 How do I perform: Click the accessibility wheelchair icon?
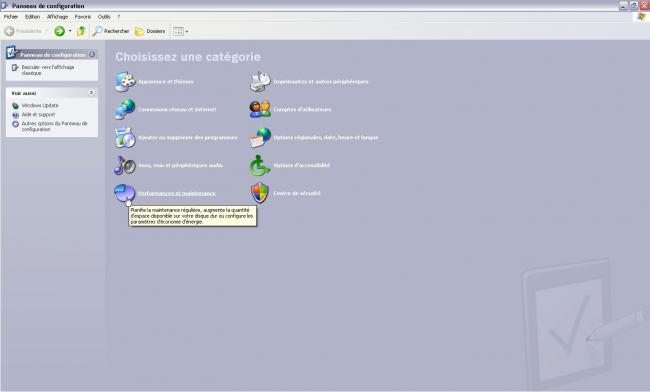click(x=260, y=165)
